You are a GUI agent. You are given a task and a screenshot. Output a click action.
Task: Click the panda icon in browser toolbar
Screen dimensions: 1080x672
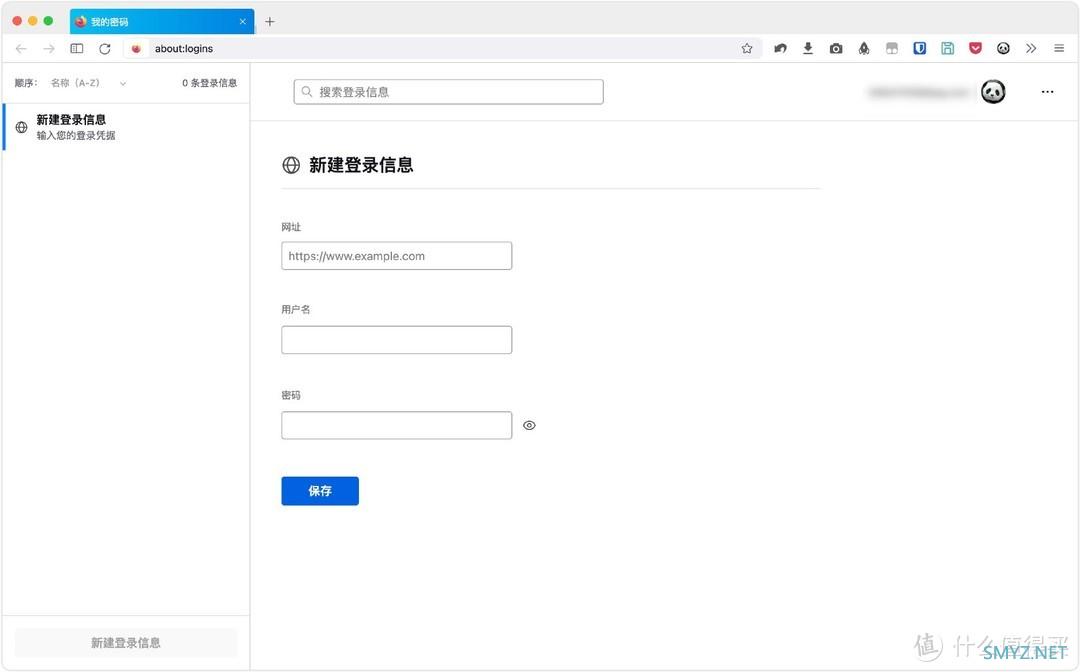tap(1003, 48)
